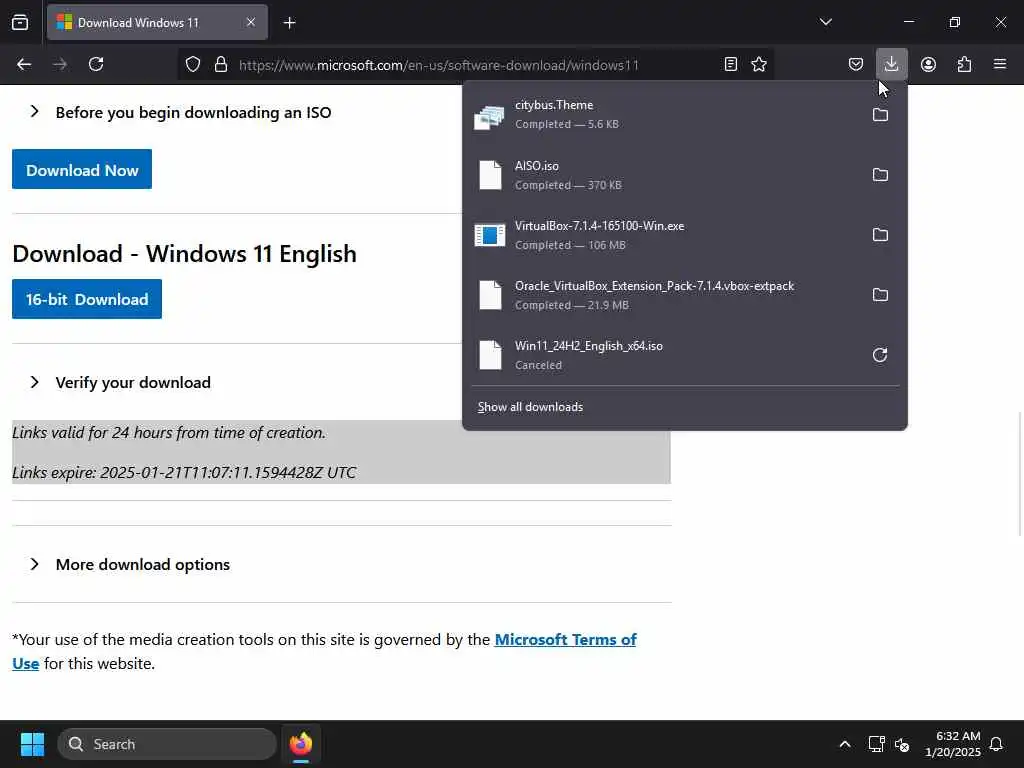Open muted volume tray icon
Viewport: 1024px width, 768px height.
[902, 744]
